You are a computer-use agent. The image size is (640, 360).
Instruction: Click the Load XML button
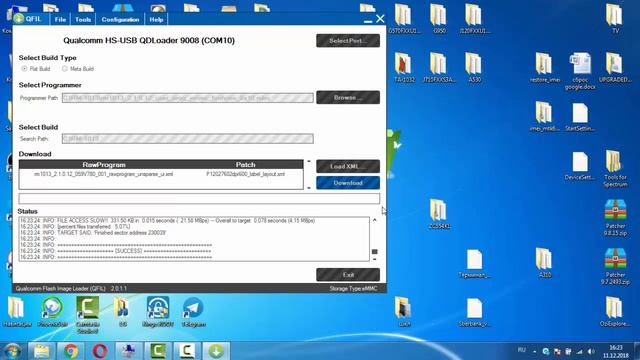point(348,166)
